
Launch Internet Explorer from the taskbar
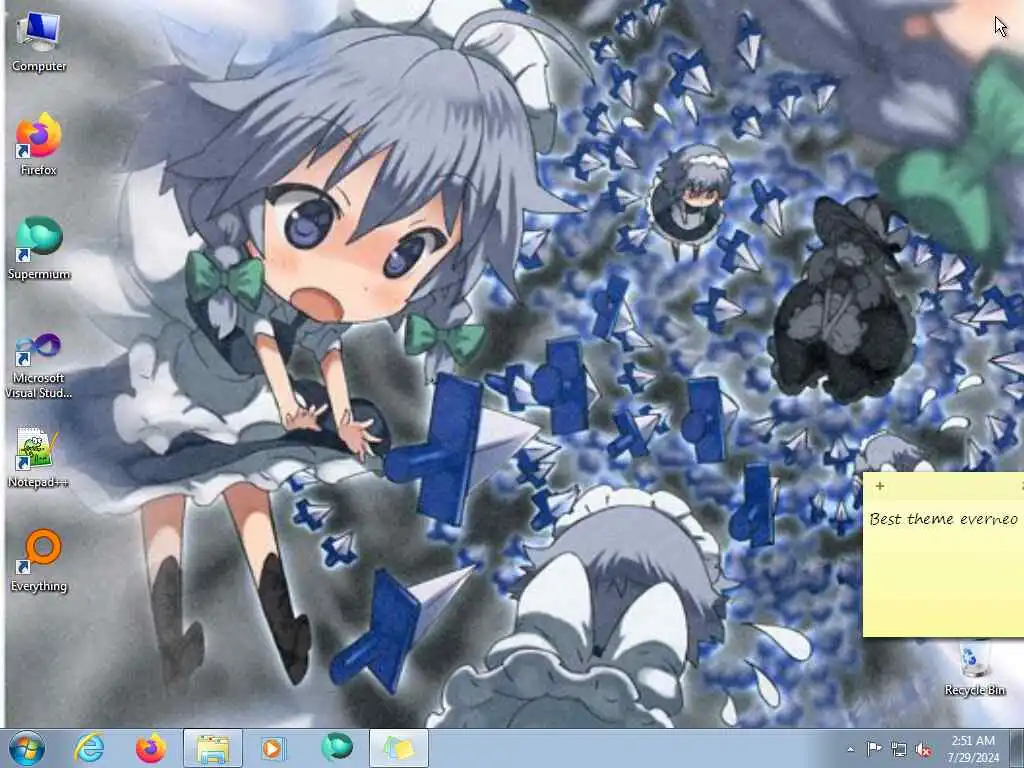coord(89,748)
